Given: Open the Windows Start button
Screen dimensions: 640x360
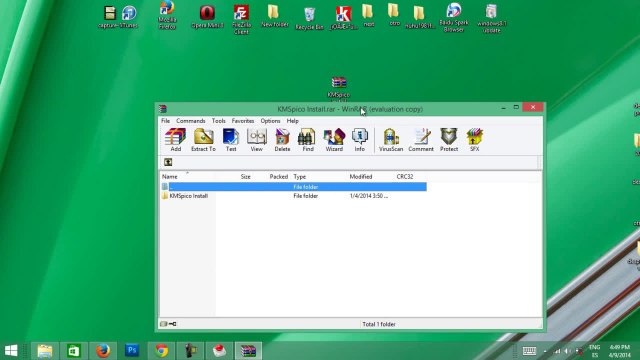Looking at the screenshot, I should [x=11, y=351].
